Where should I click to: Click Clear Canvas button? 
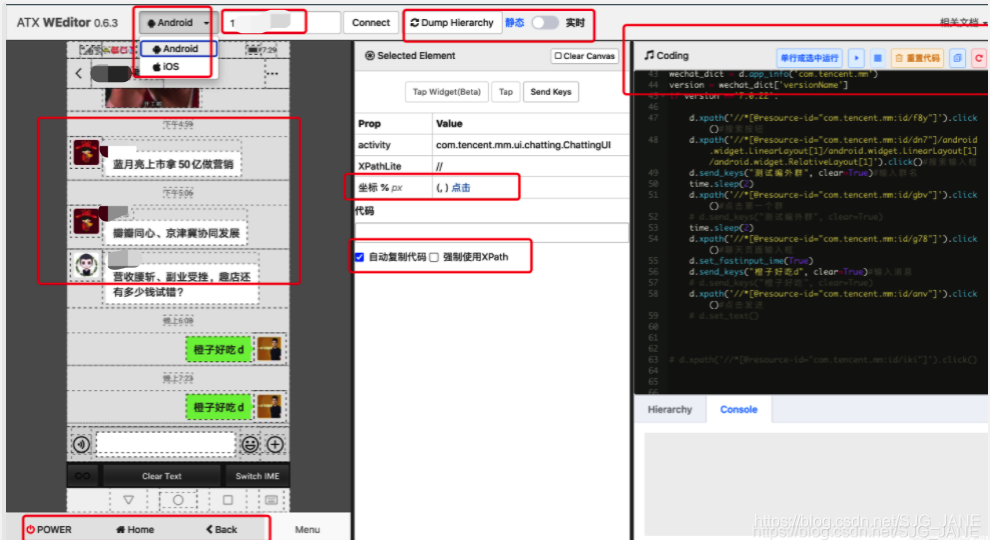[585, 56]
